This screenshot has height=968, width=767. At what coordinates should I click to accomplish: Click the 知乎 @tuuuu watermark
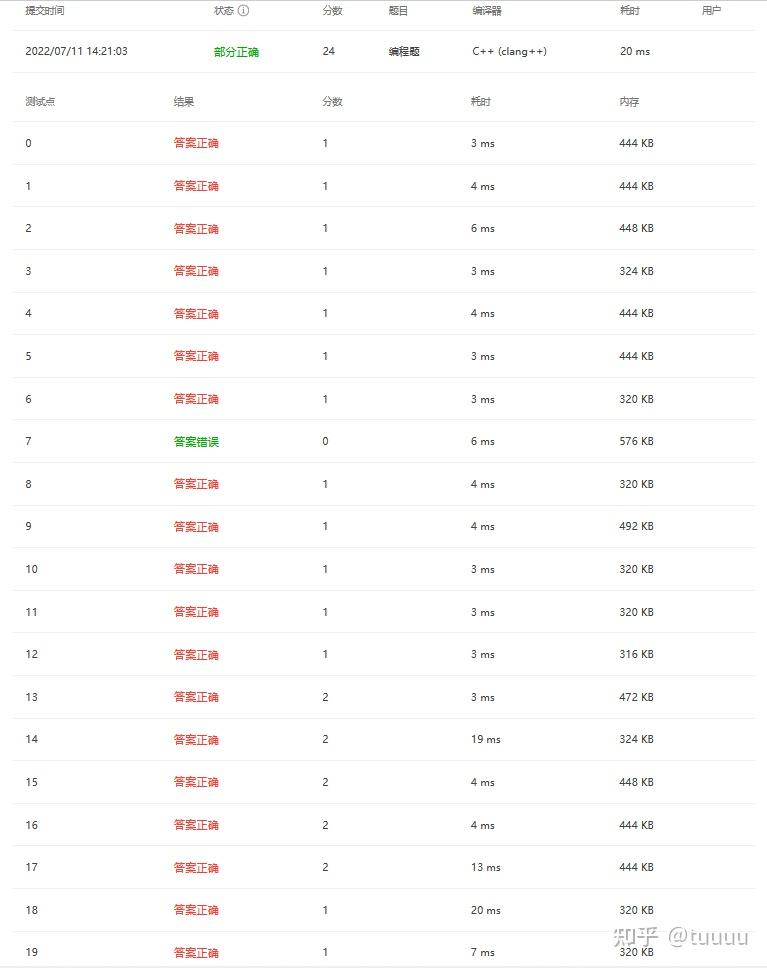click(681, 937)
